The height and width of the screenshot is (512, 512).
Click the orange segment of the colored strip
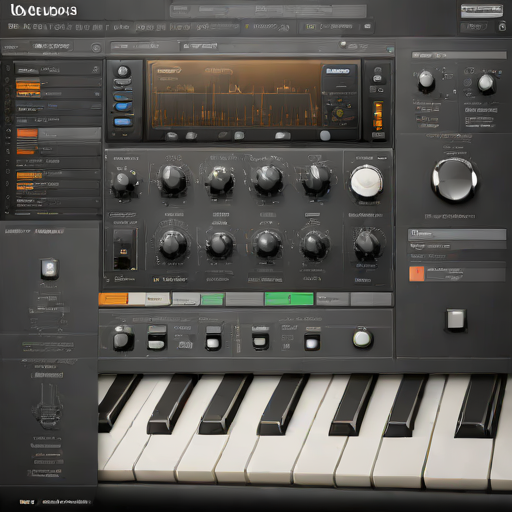(113, 299)
